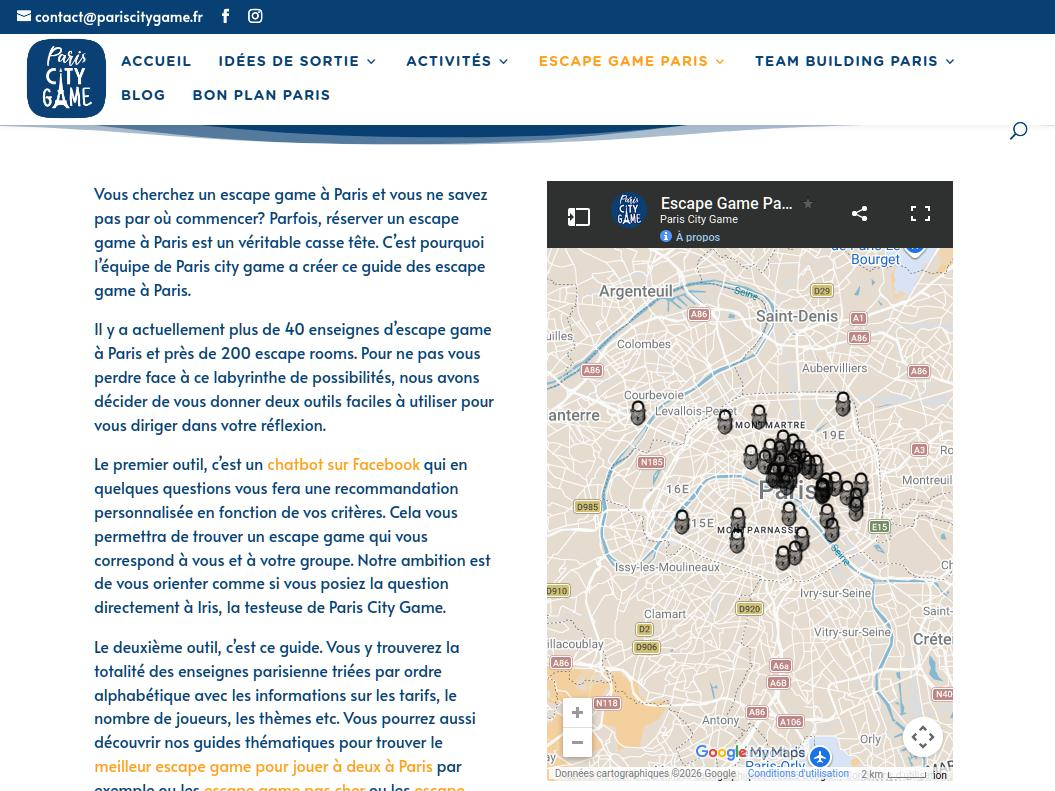The height and width of the screenshot is (791, 1055).
Task: Open the Blog menu item
Action: (x=143, y=95)
